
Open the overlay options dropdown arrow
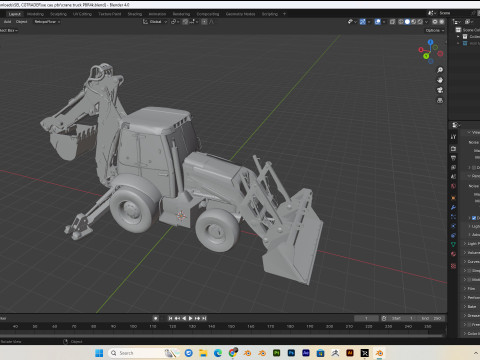coord(384,22)
